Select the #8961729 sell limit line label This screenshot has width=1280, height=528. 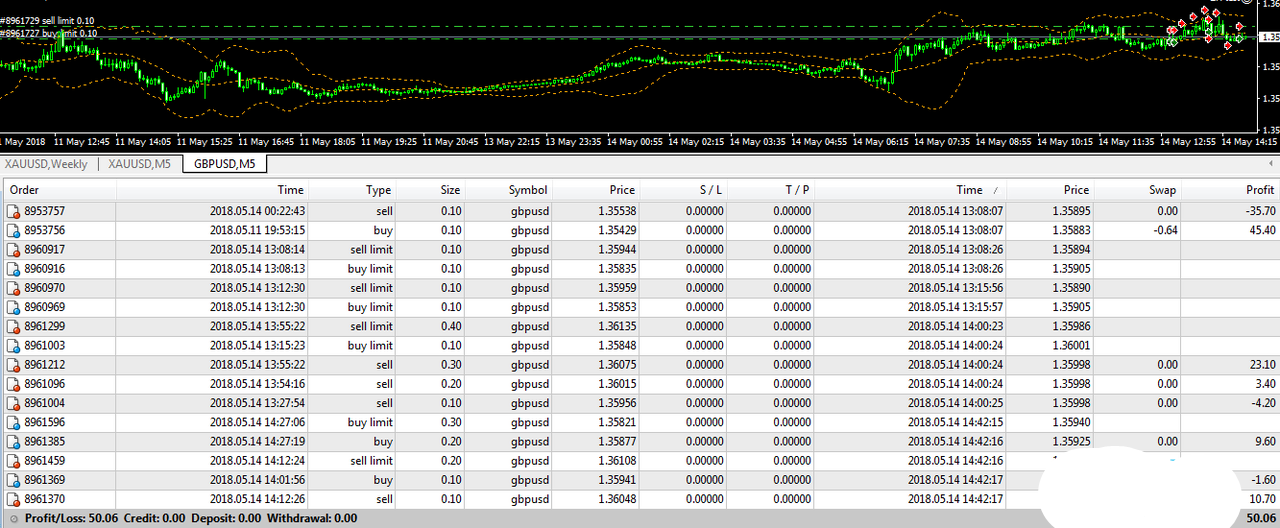48,20
